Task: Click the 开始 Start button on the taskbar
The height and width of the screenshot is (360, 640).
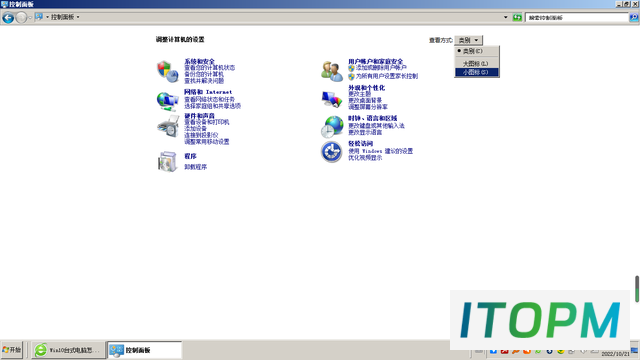Action: pos(12,350)
